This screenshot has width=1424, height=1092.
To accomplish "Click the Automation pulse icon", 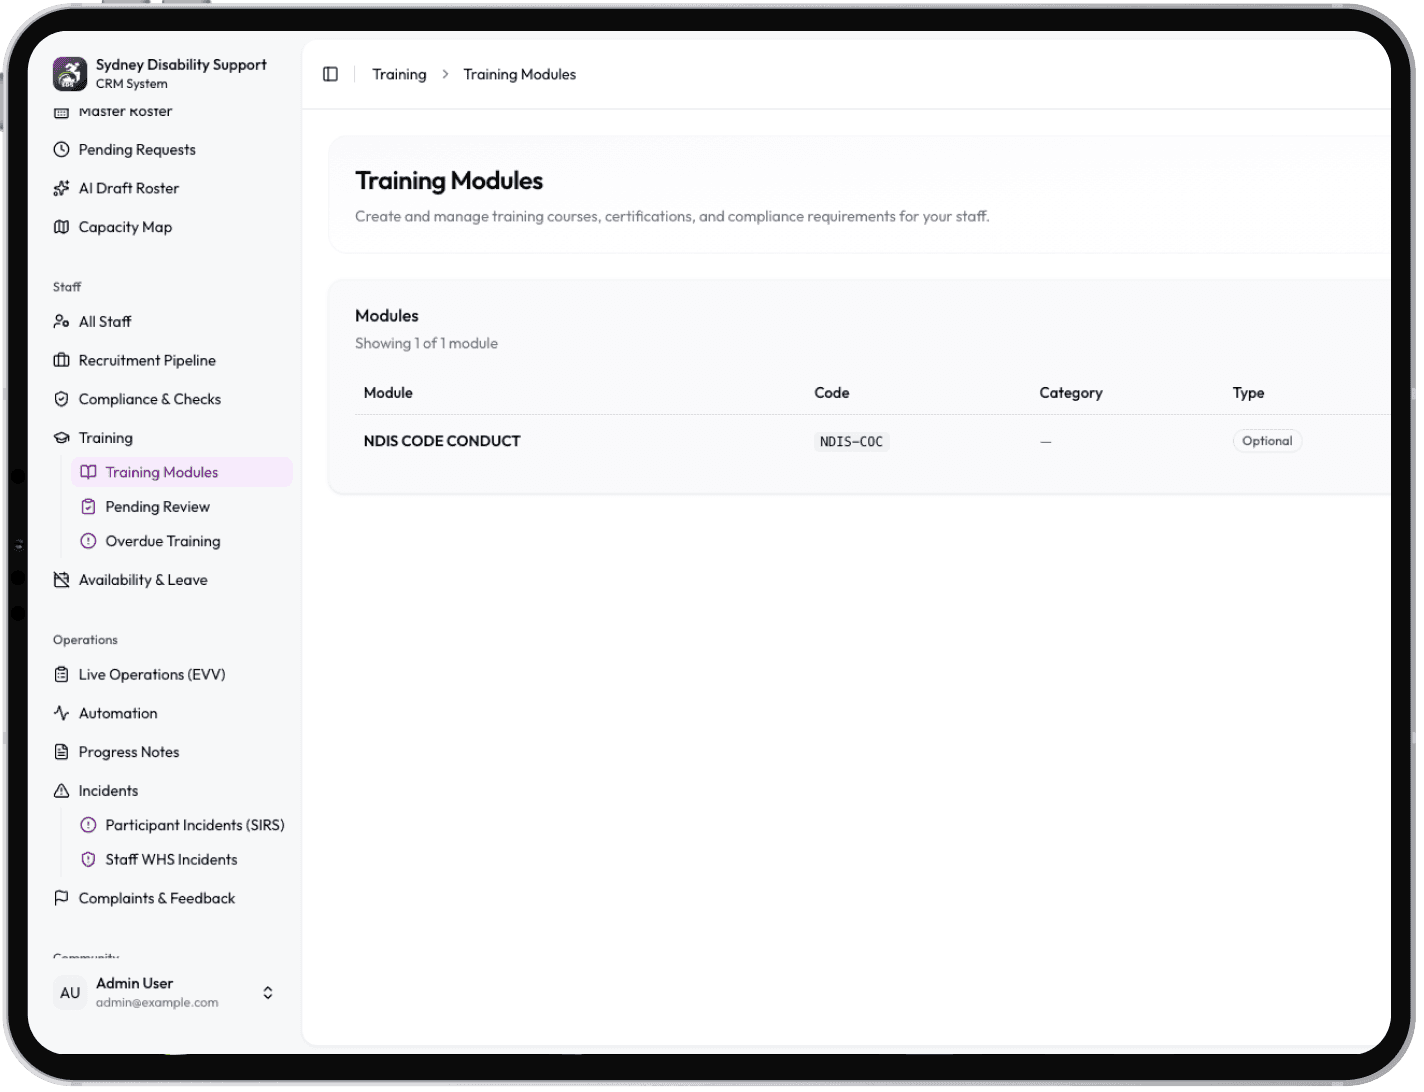I will pos(61,713).
